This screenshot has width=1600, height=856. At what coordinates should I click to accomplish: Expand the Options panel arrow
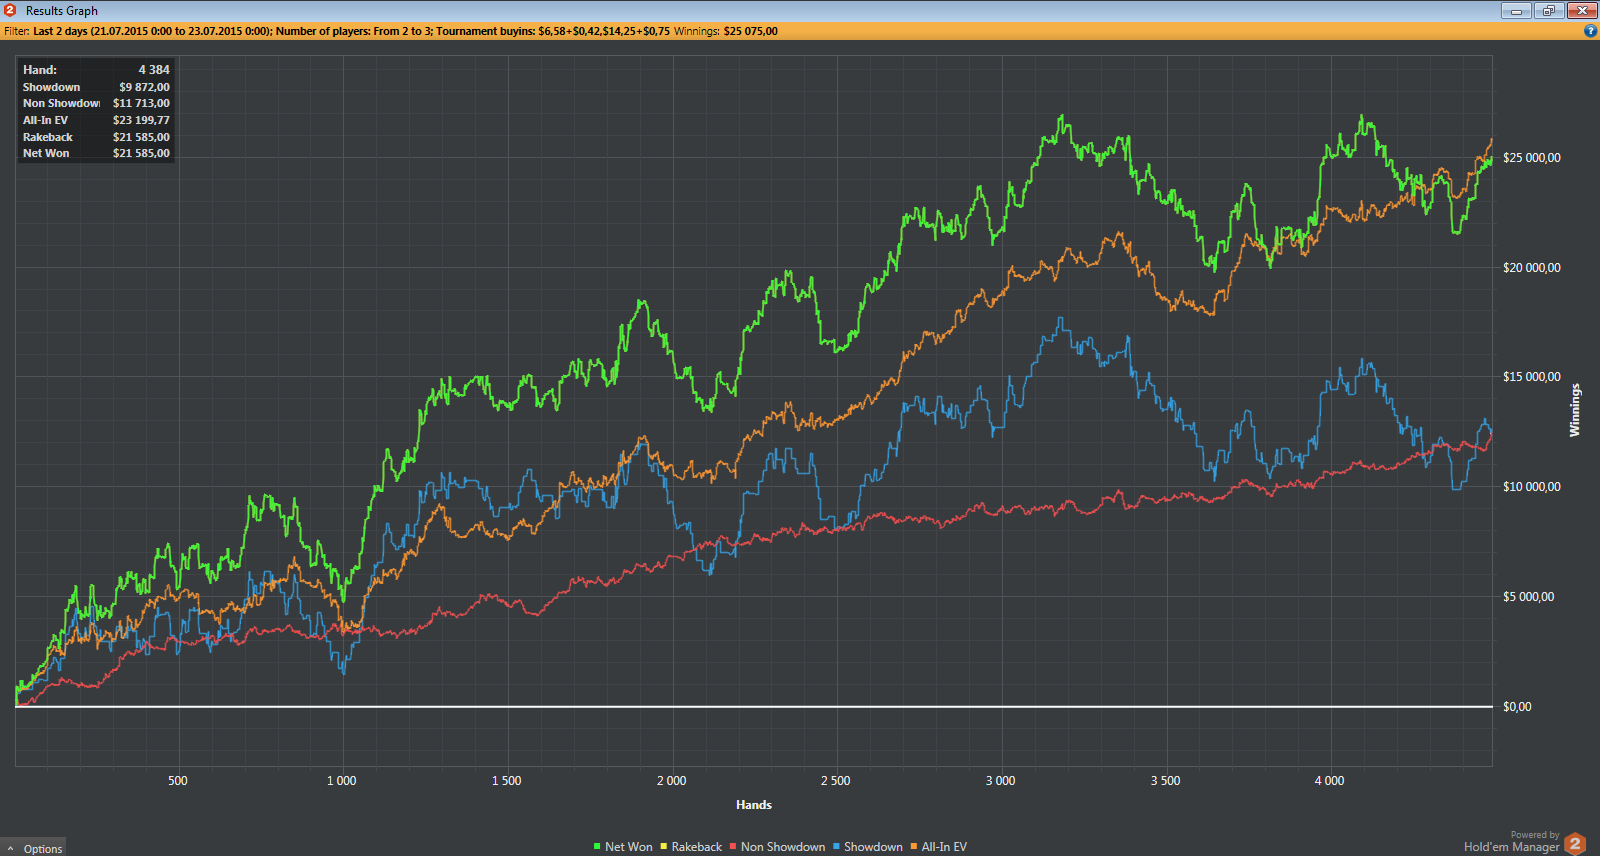[10, 849]
